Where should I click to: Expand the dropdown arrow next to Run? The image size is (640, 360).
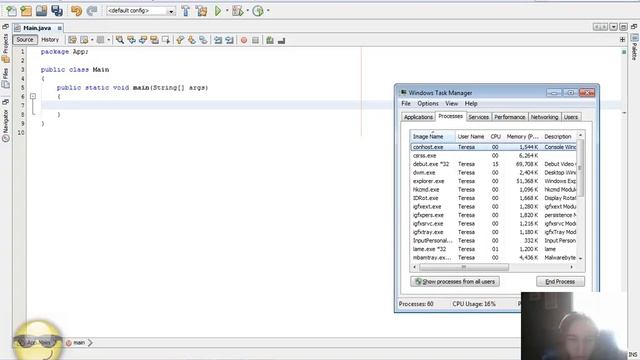point(227,11)
